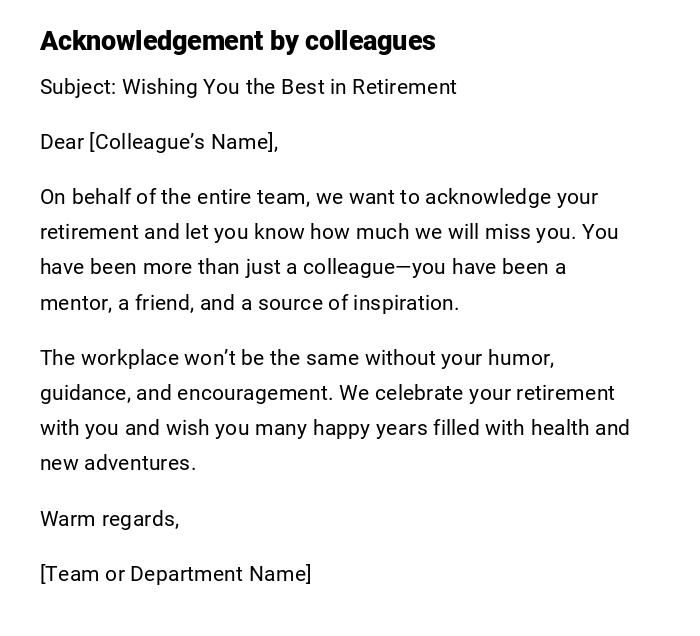Image resolution: width=700 pixels, height=636 pixels.
Task: Click the "Acknowledgement by colleagues" heading
Action: (x=237, y=41)
